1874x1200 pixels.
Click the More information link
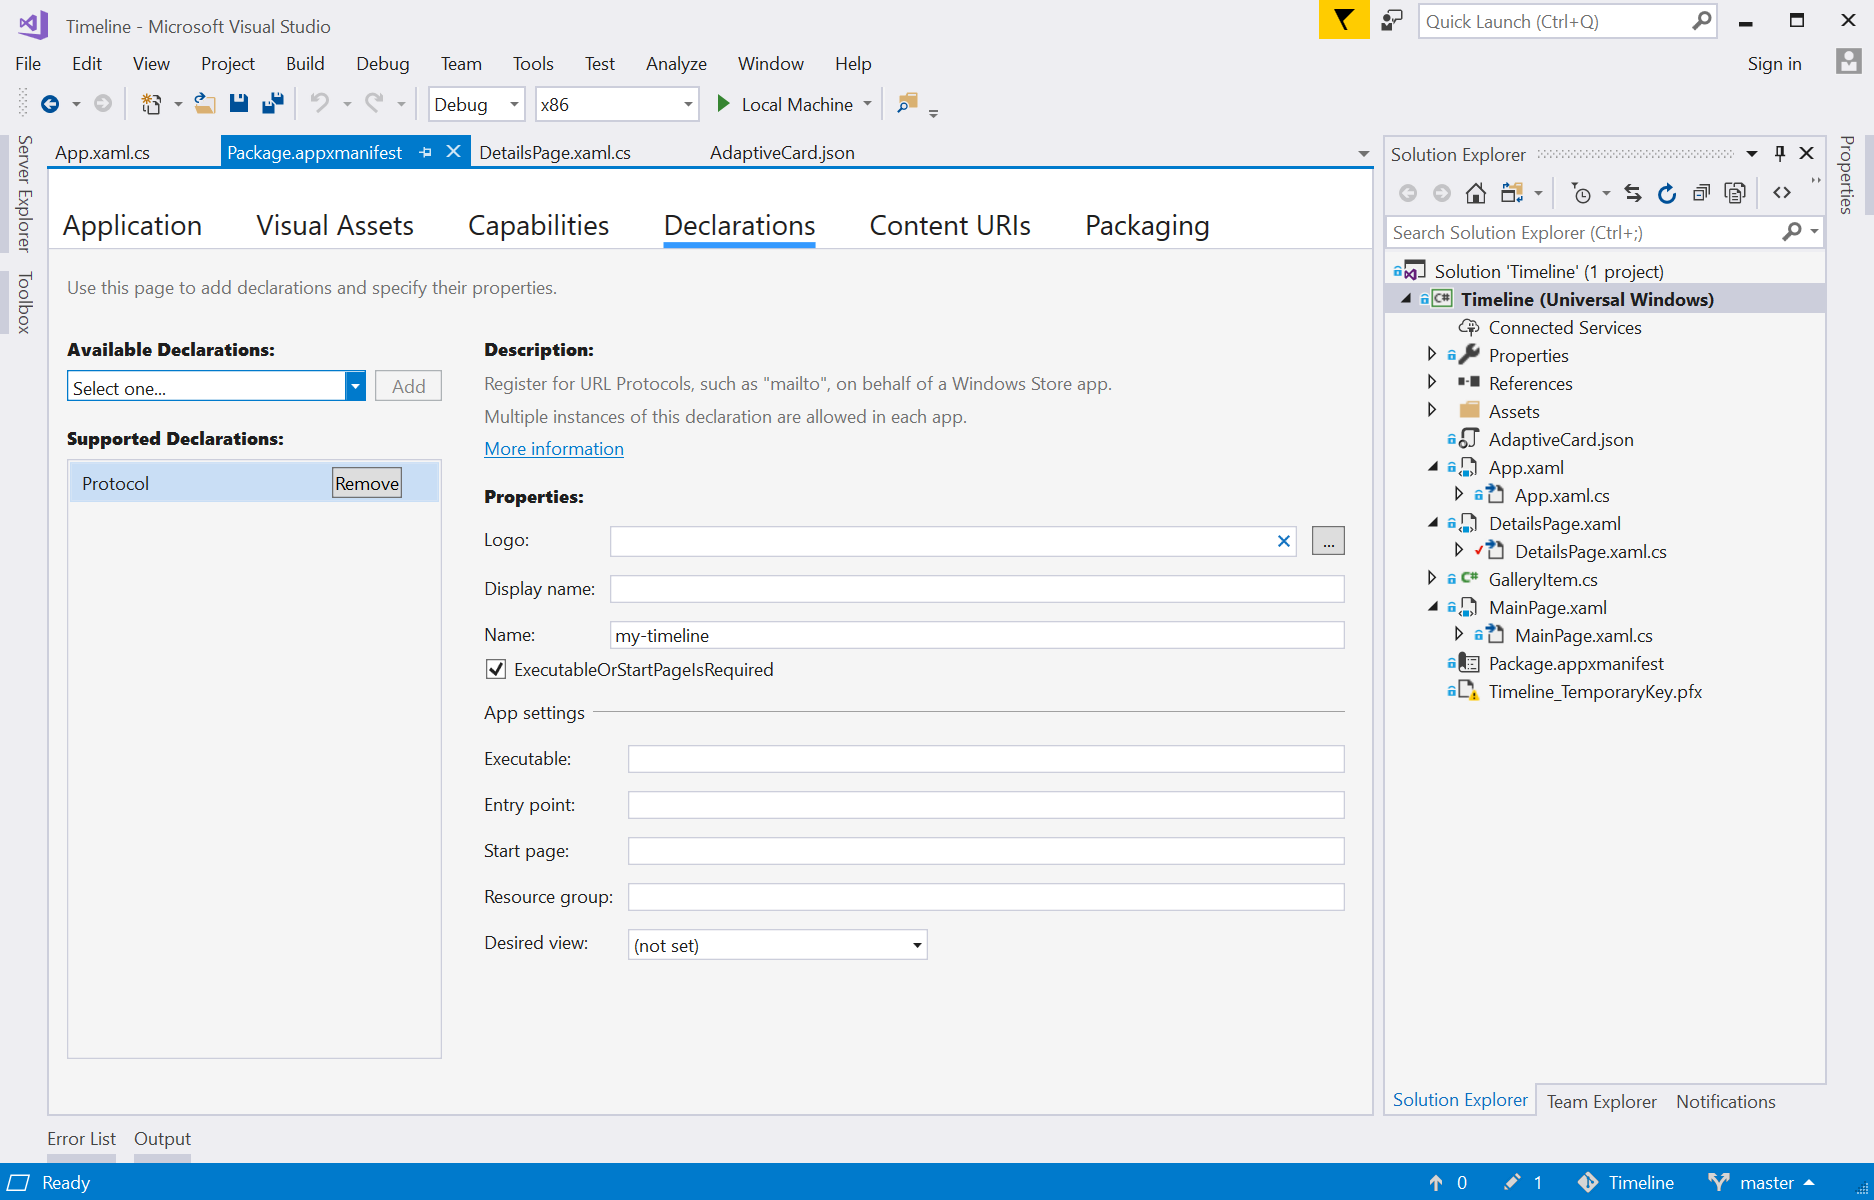tap(554, 449)
